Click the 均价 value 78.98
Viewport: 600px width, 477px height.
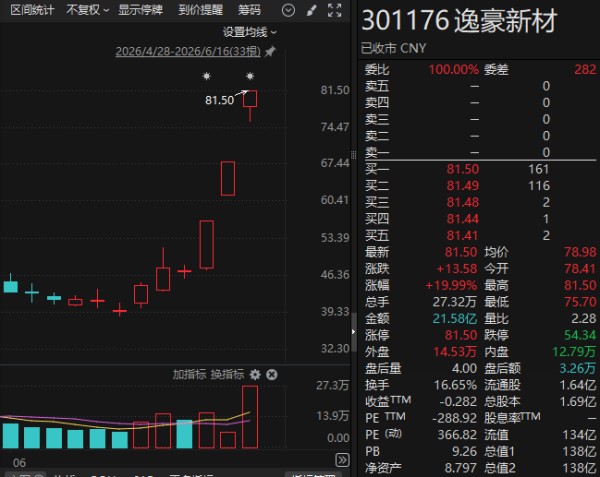[580, 252]
